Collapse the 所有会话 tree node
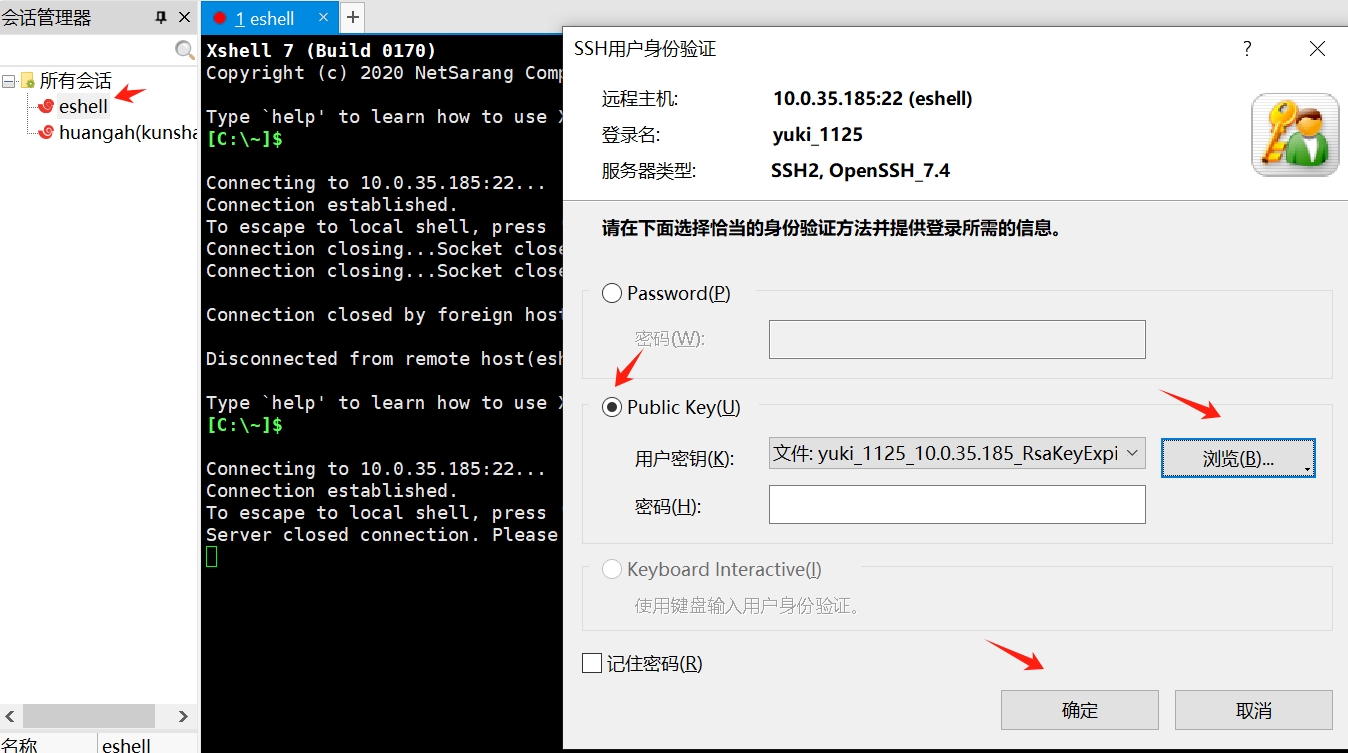This screenshot has width=1348, height=753. [9, 81]
